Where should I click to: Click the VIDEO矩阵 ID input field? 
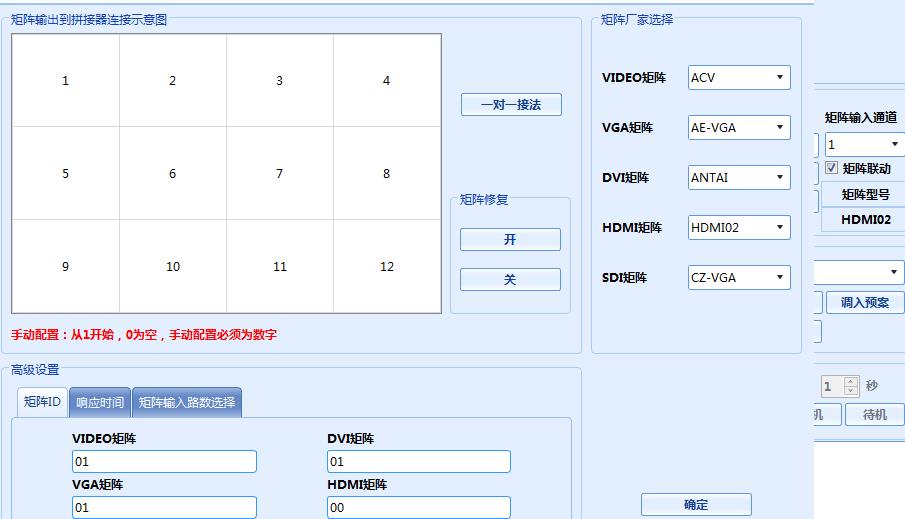point(164,462)
